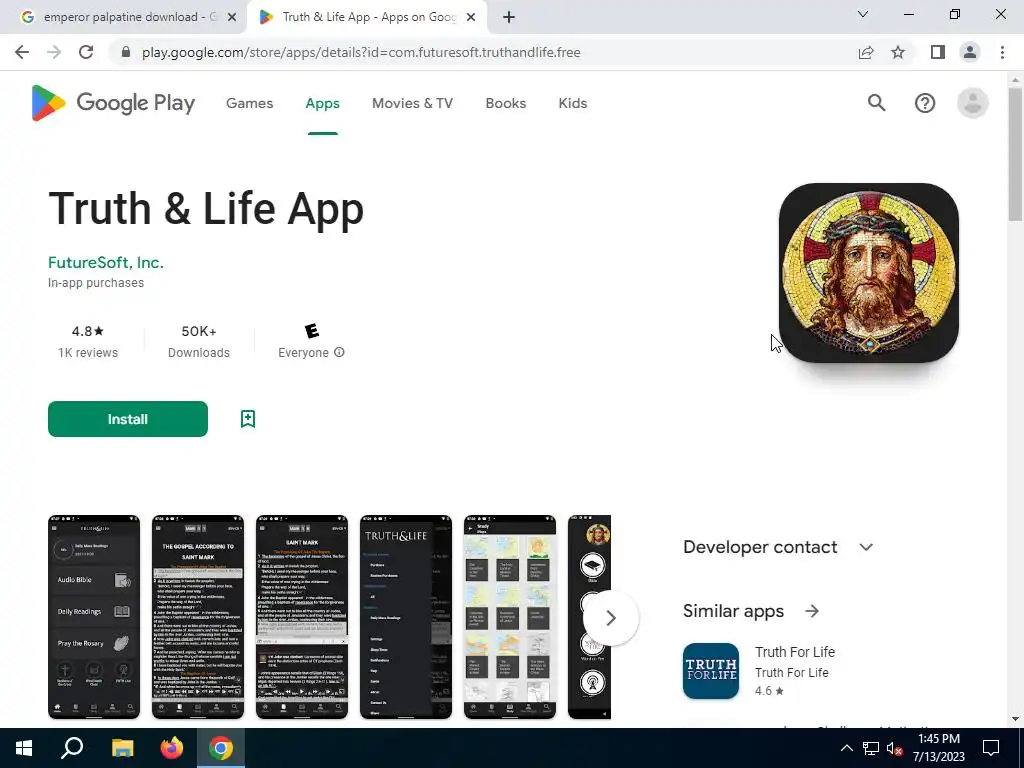Viewport: 1024px width, 768px height.
Task: Open a new browser tab
Action: 509,17
